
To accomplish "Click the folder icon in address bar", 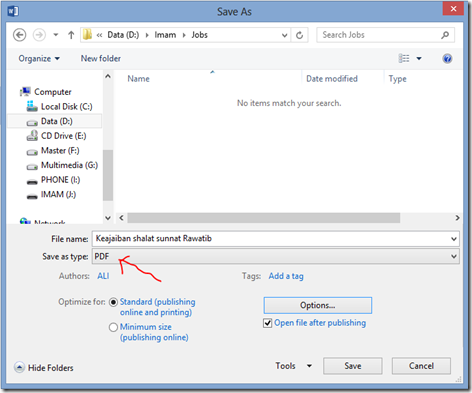I will 87,34.
